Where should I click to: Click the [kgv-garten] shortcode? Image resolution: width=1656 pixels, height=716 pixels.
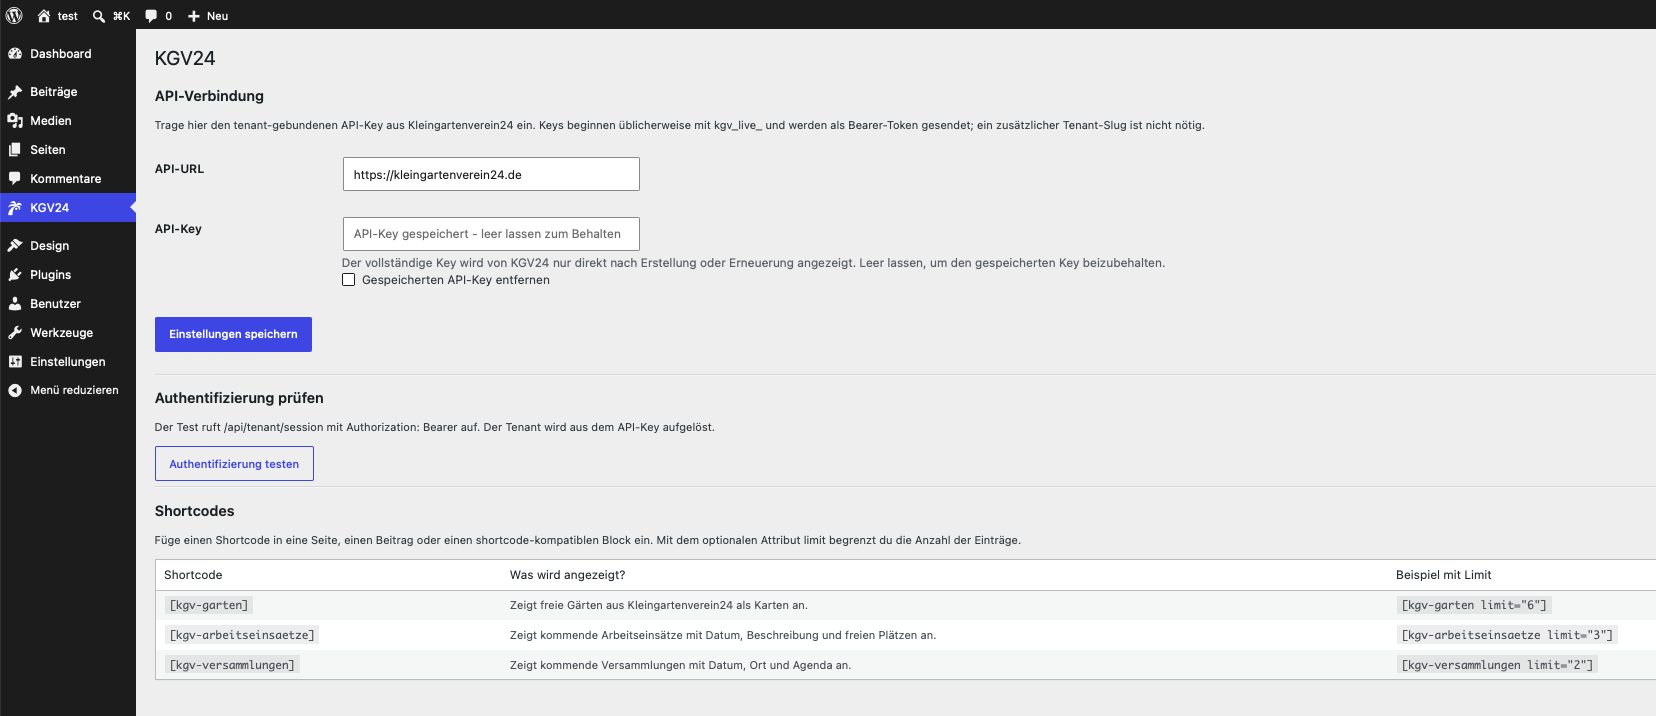pyautogui.click(x=208, y=605)
